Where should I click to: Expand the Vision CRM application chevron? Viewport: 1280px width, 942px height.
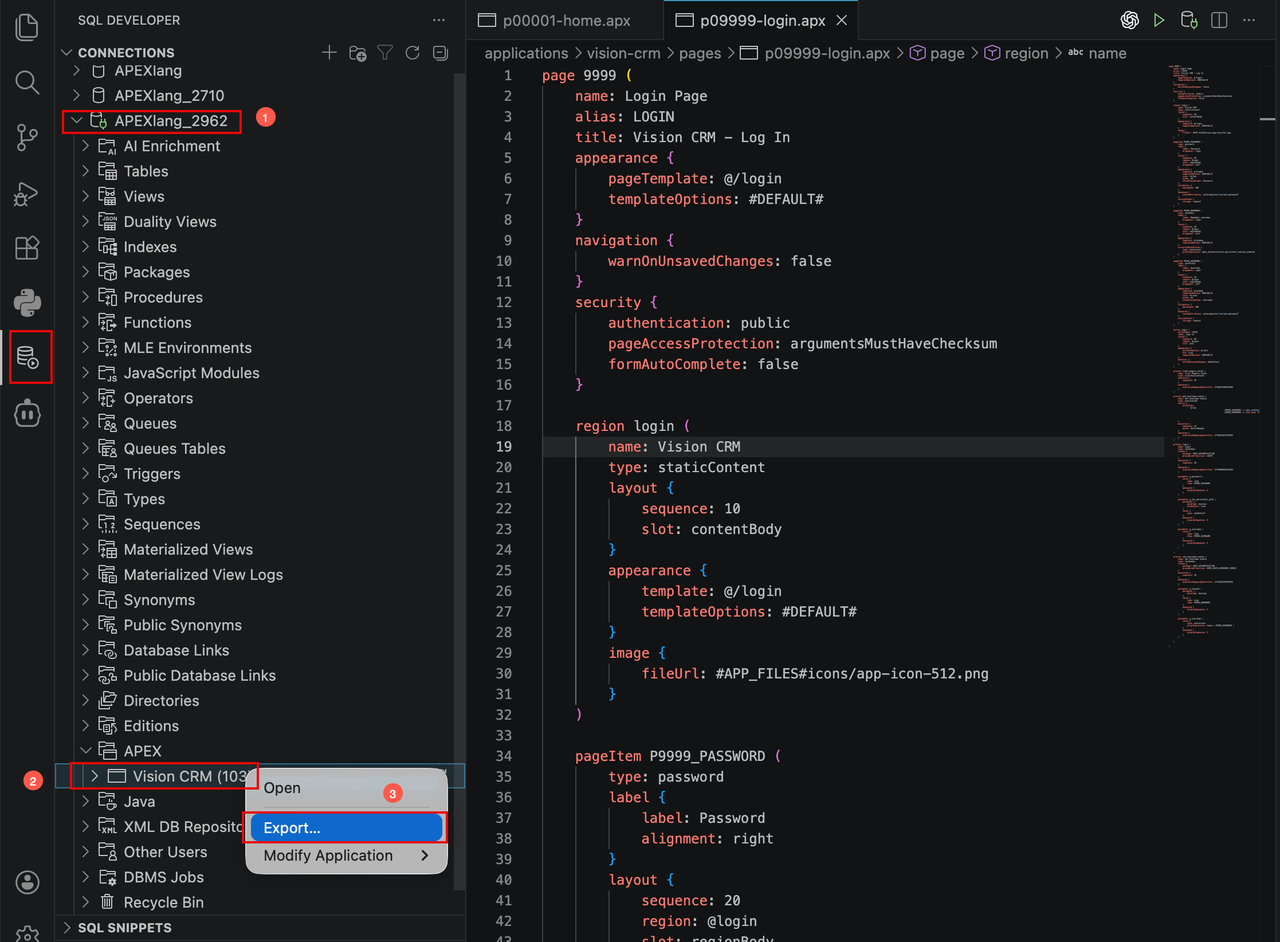[x=94, y=776]
